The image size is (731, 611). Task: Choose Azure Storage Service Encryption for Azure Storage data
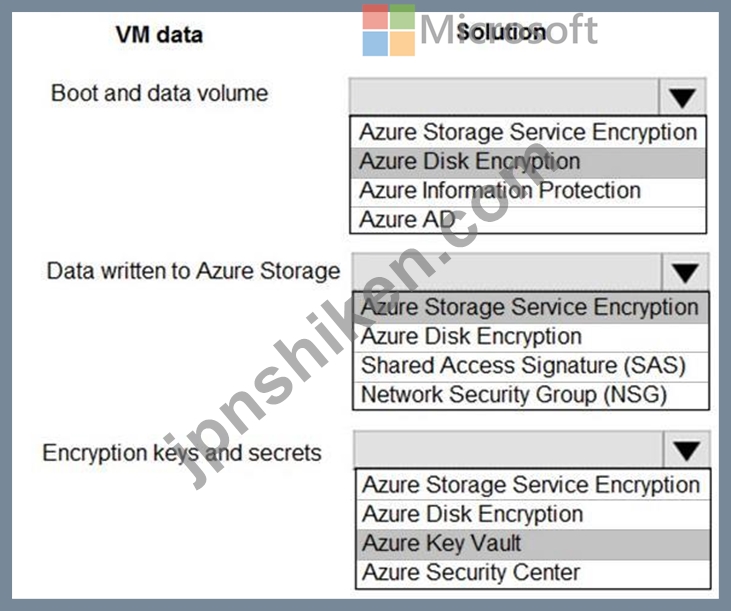click(x=531, y=308)
